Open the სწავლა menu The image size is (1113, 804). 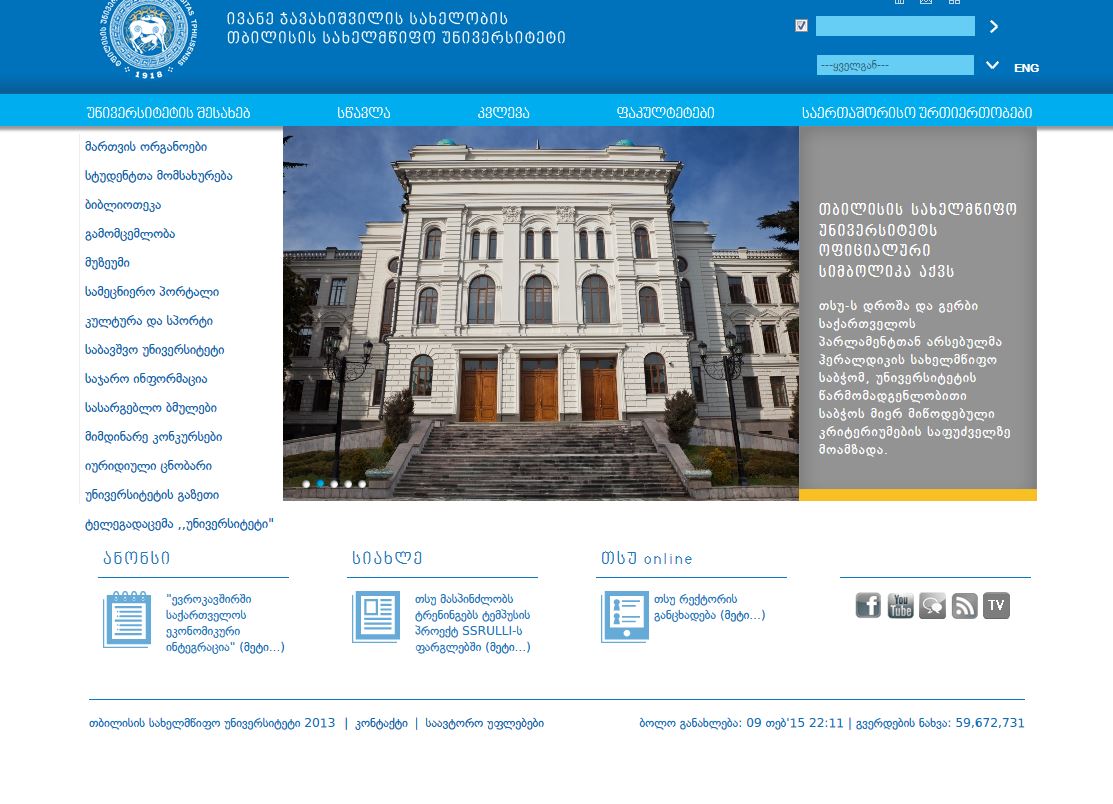pos(363,113)
